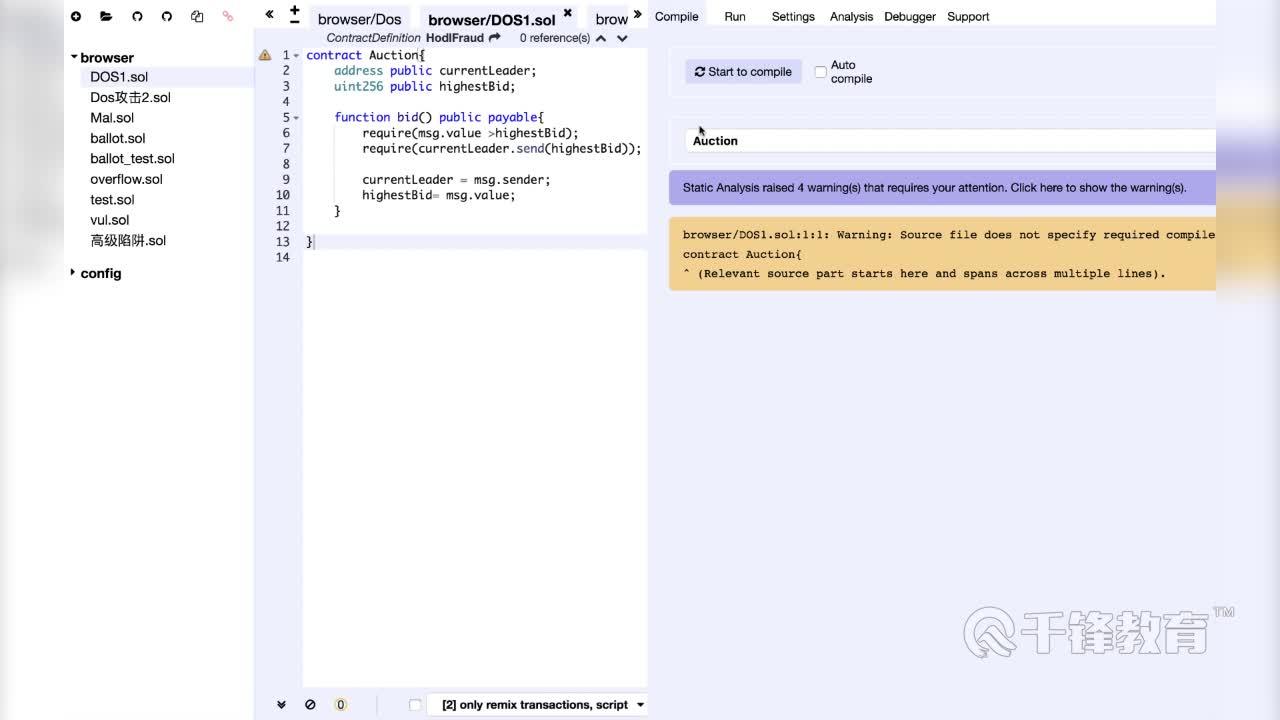The width and height of the screenshot is (1280, 720).
Task: Click the plus-minus font size icon
Action: [x=294, y=14]
